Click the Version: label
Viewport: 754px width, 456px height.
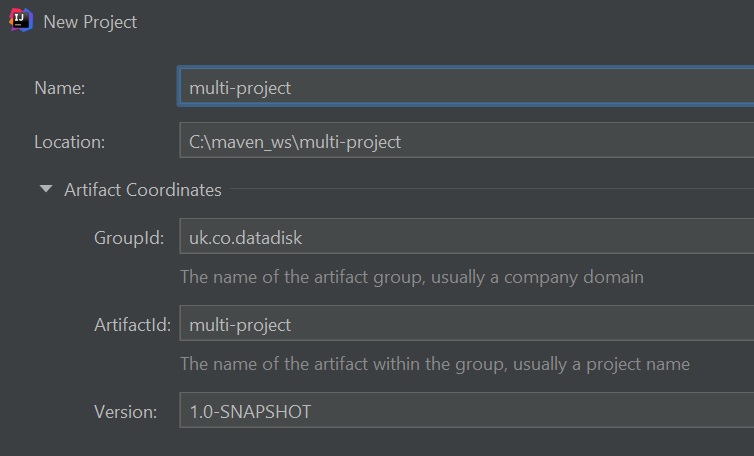(x=126, y=411)
